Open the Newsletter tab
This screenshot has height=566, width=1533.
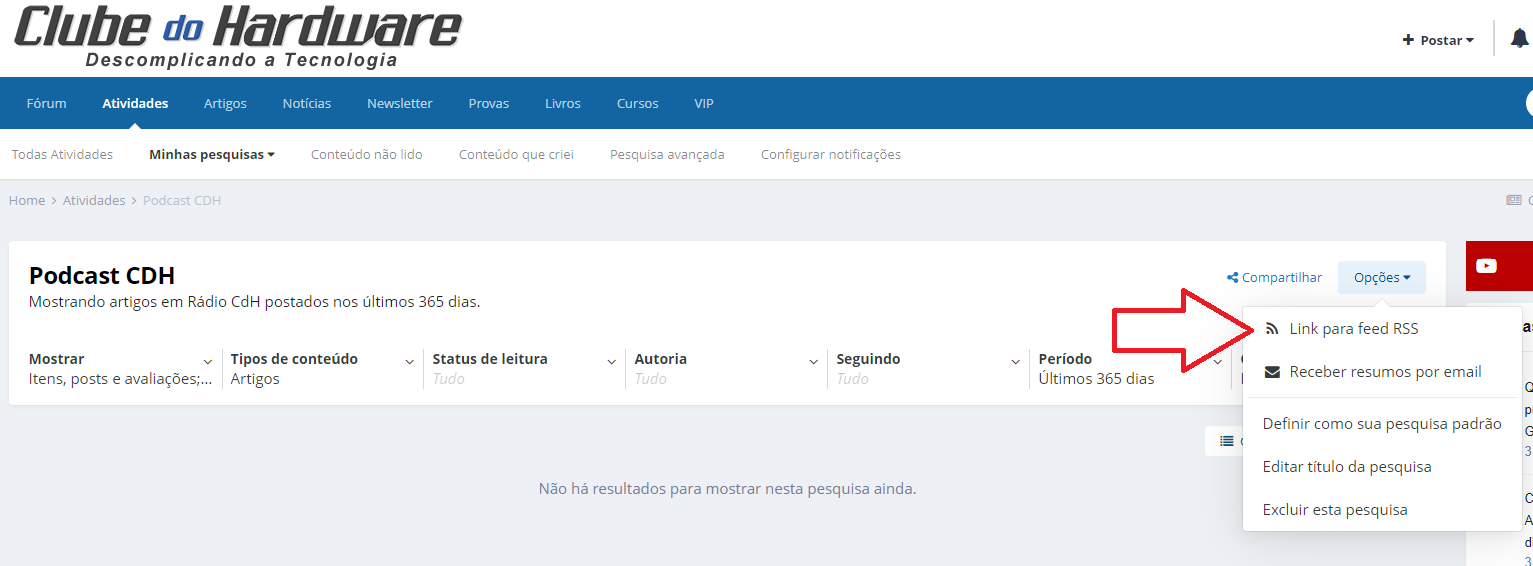click(x=400, y=103)
